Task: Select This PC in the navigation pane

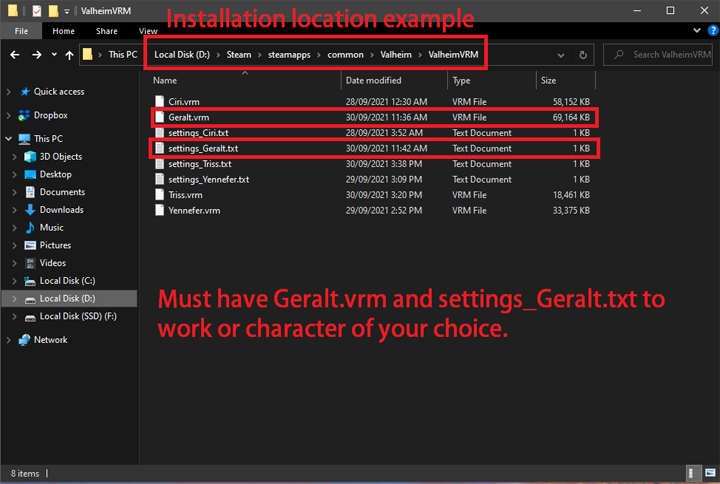Action: tap(48, 138)
